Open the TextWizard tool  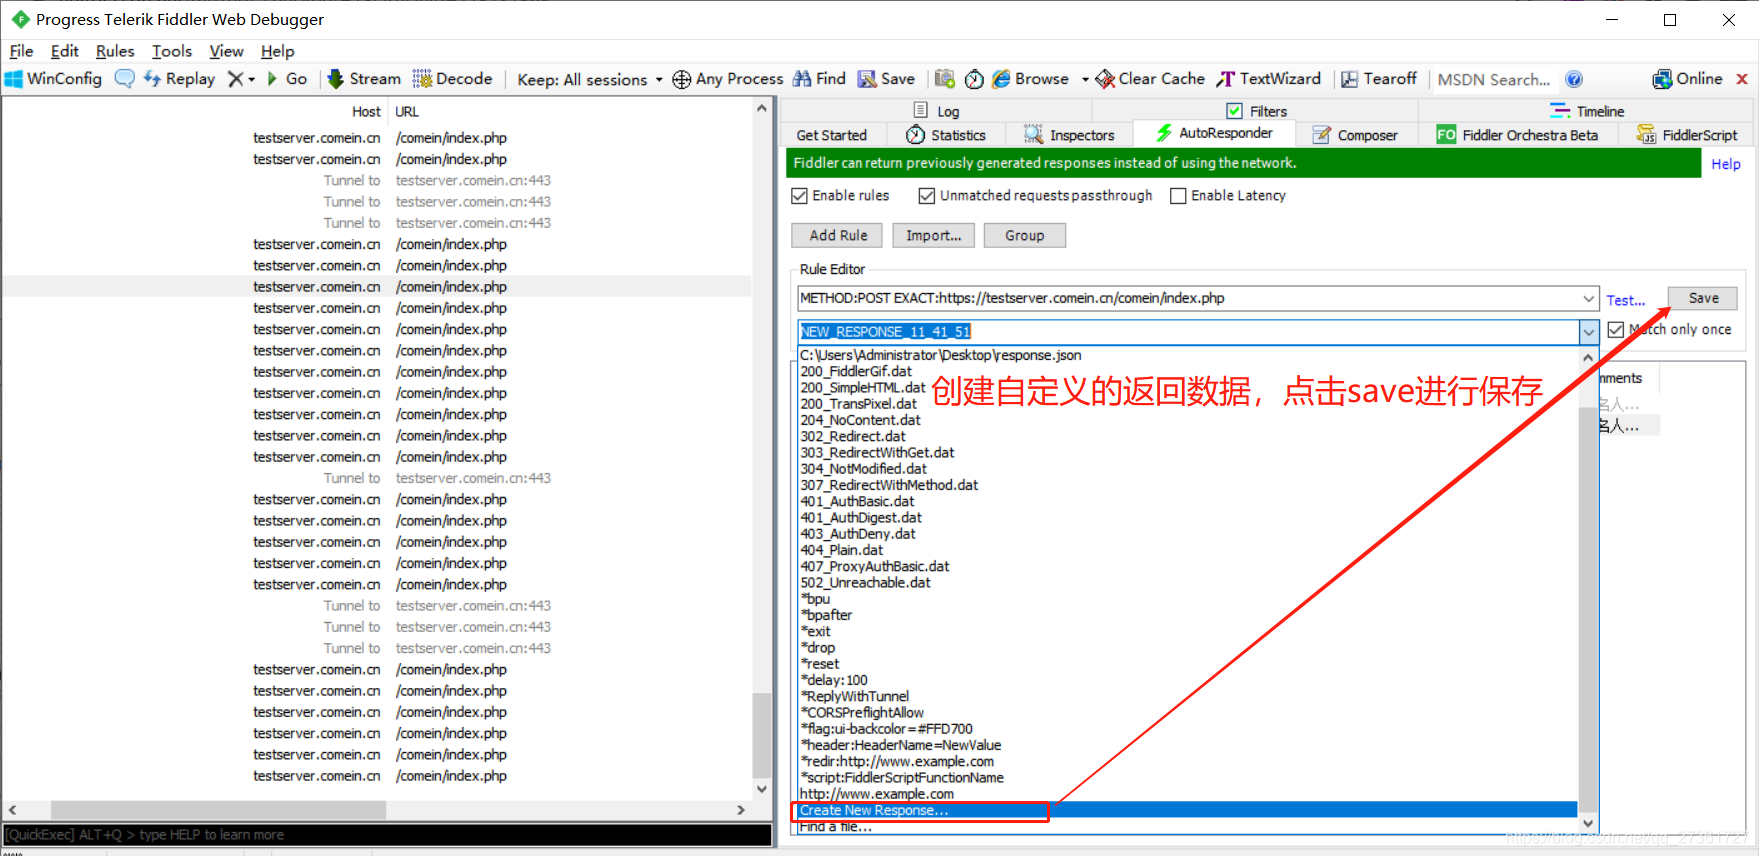tap(1269, 79)
